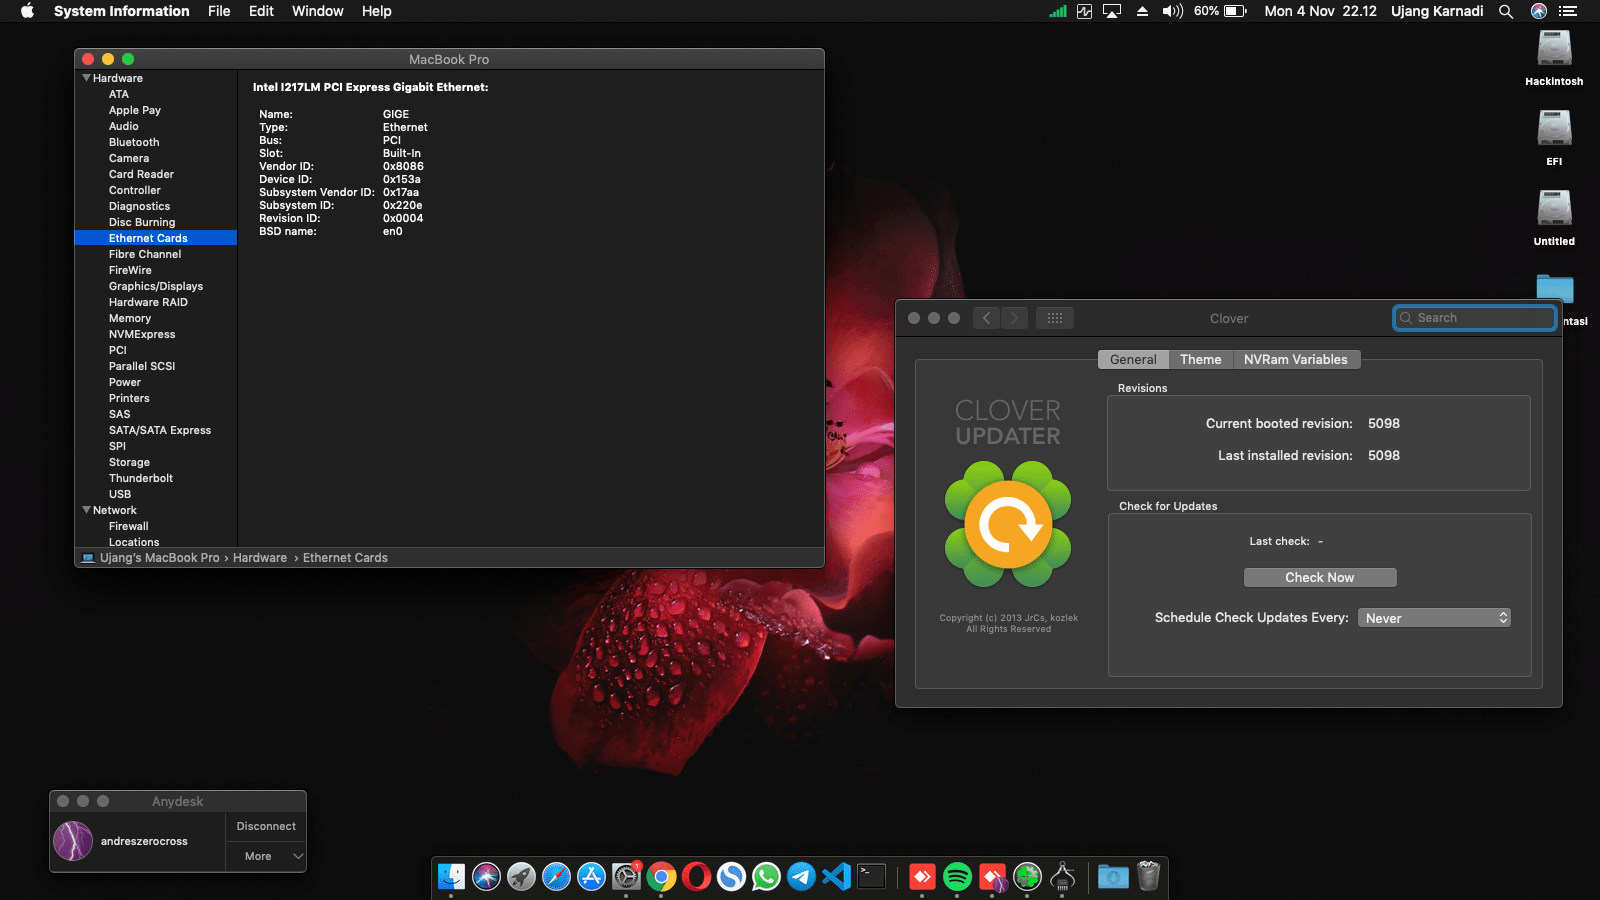Go back in Clover preferences window

[986, 318]
